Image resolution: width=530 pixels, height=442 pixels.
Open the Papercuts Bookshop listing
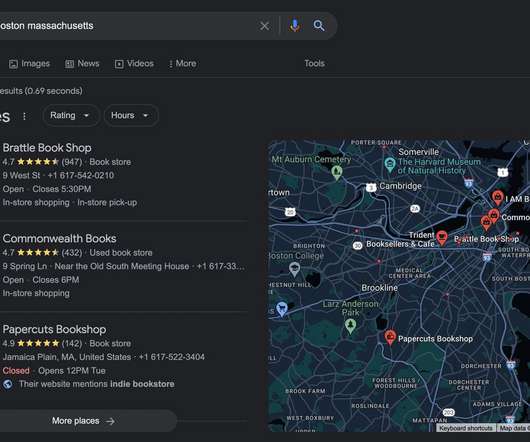click(x=54, y=329)
